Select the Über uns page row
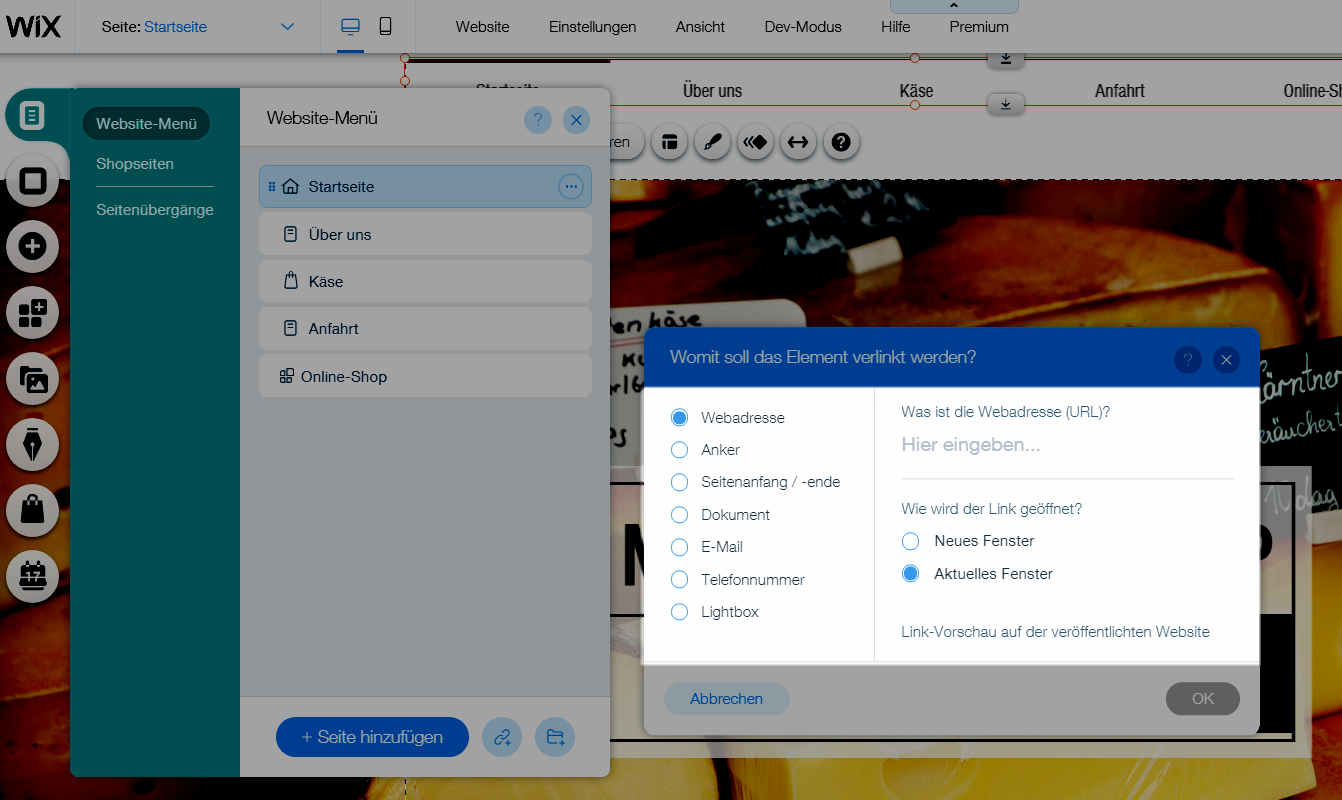Image resolution: width=1342 pixels, height=800 pixels. [425, 234]
